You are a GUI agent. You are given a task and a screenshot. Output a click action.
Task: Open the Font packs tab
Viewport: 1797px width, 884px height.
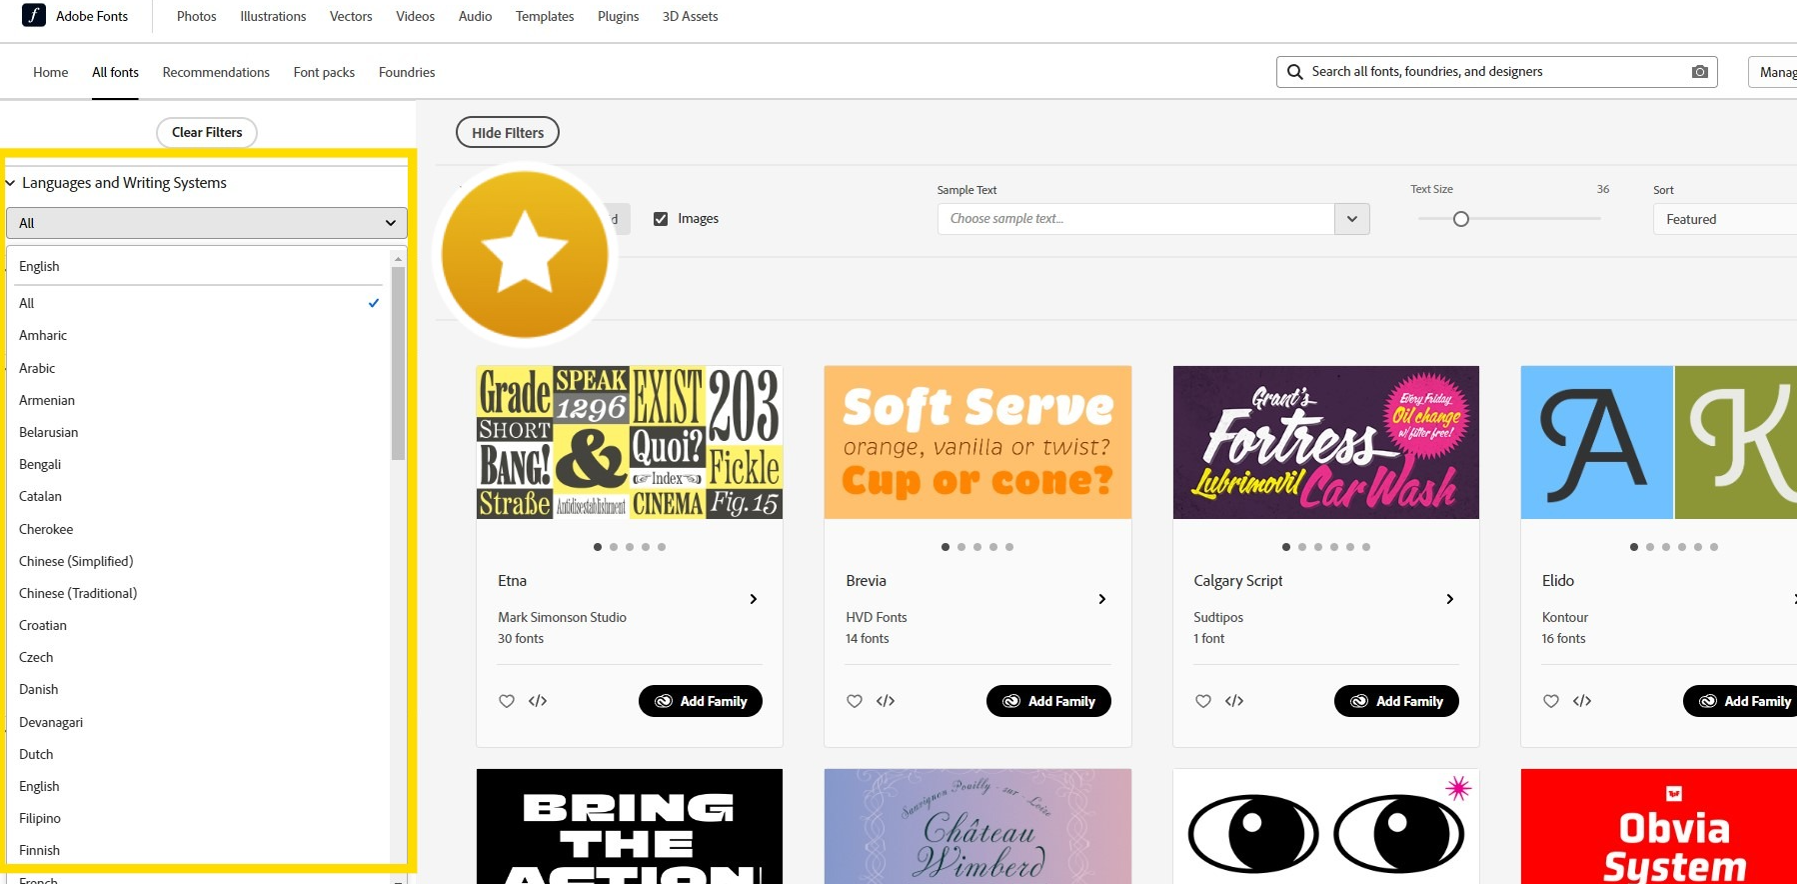click(324, 72)
